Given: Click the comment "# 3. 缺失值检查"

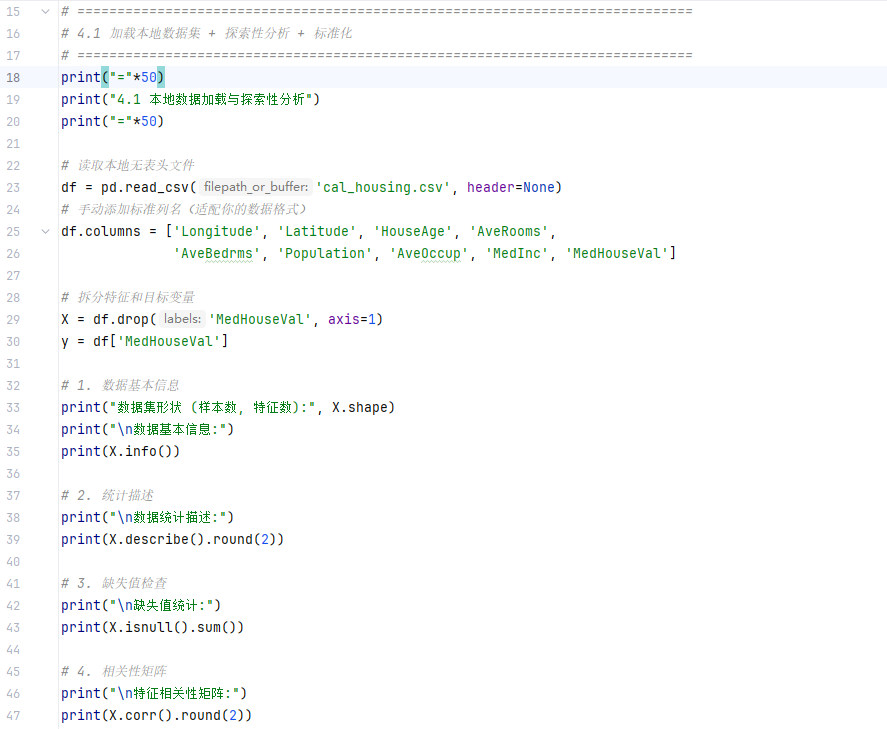Looking at the screenshot, I should point(114,583).
